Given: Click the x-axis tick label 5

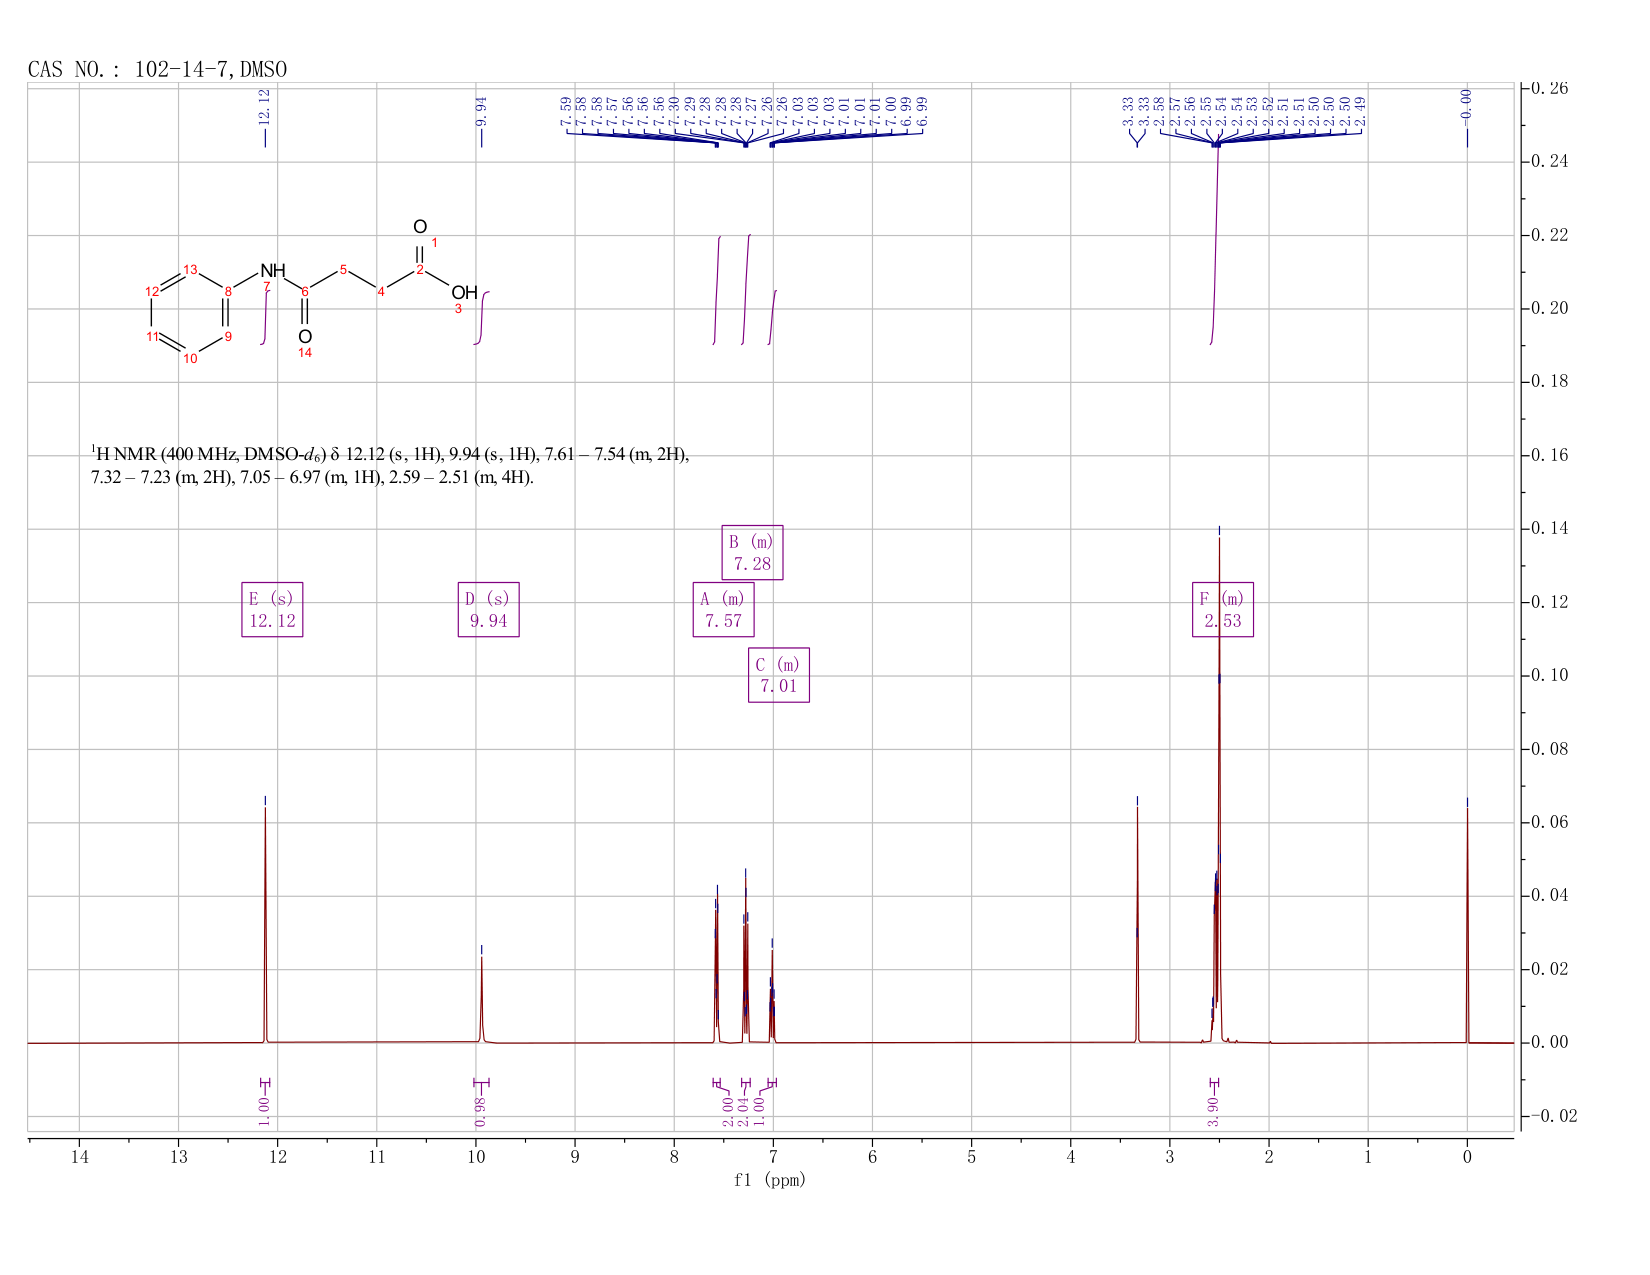Looking at the screenshot, I should [x=971, y=1157].
